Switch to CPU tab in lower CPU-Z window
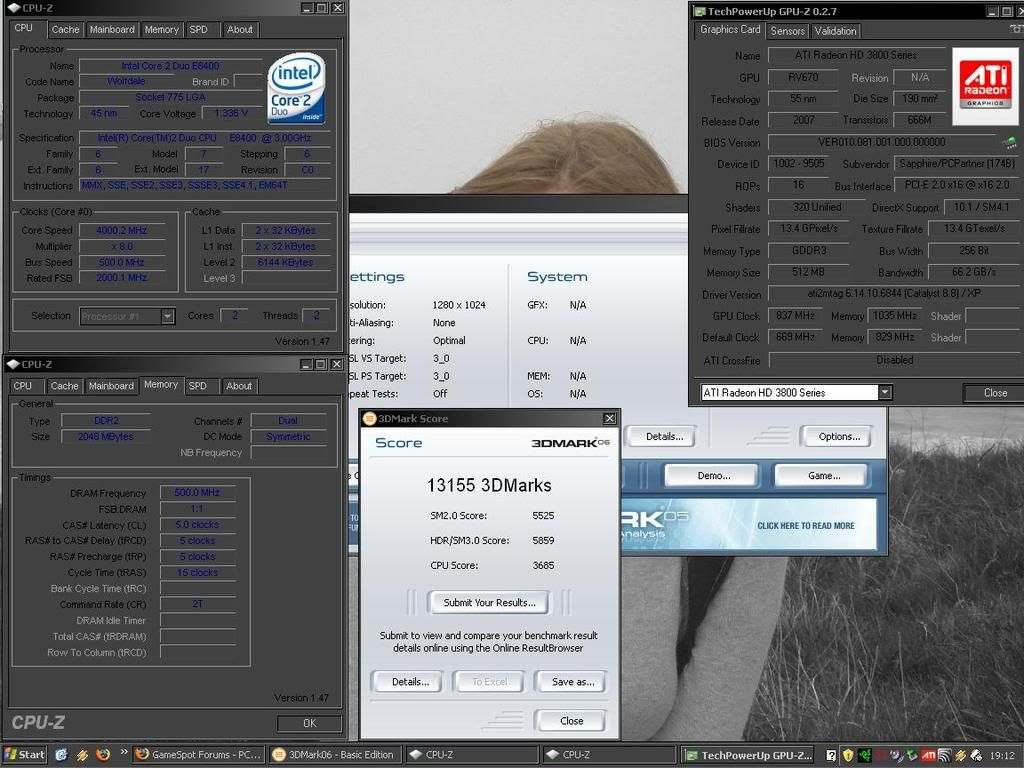Screen dimensions: 1024x768 click(x=23, y=386)
